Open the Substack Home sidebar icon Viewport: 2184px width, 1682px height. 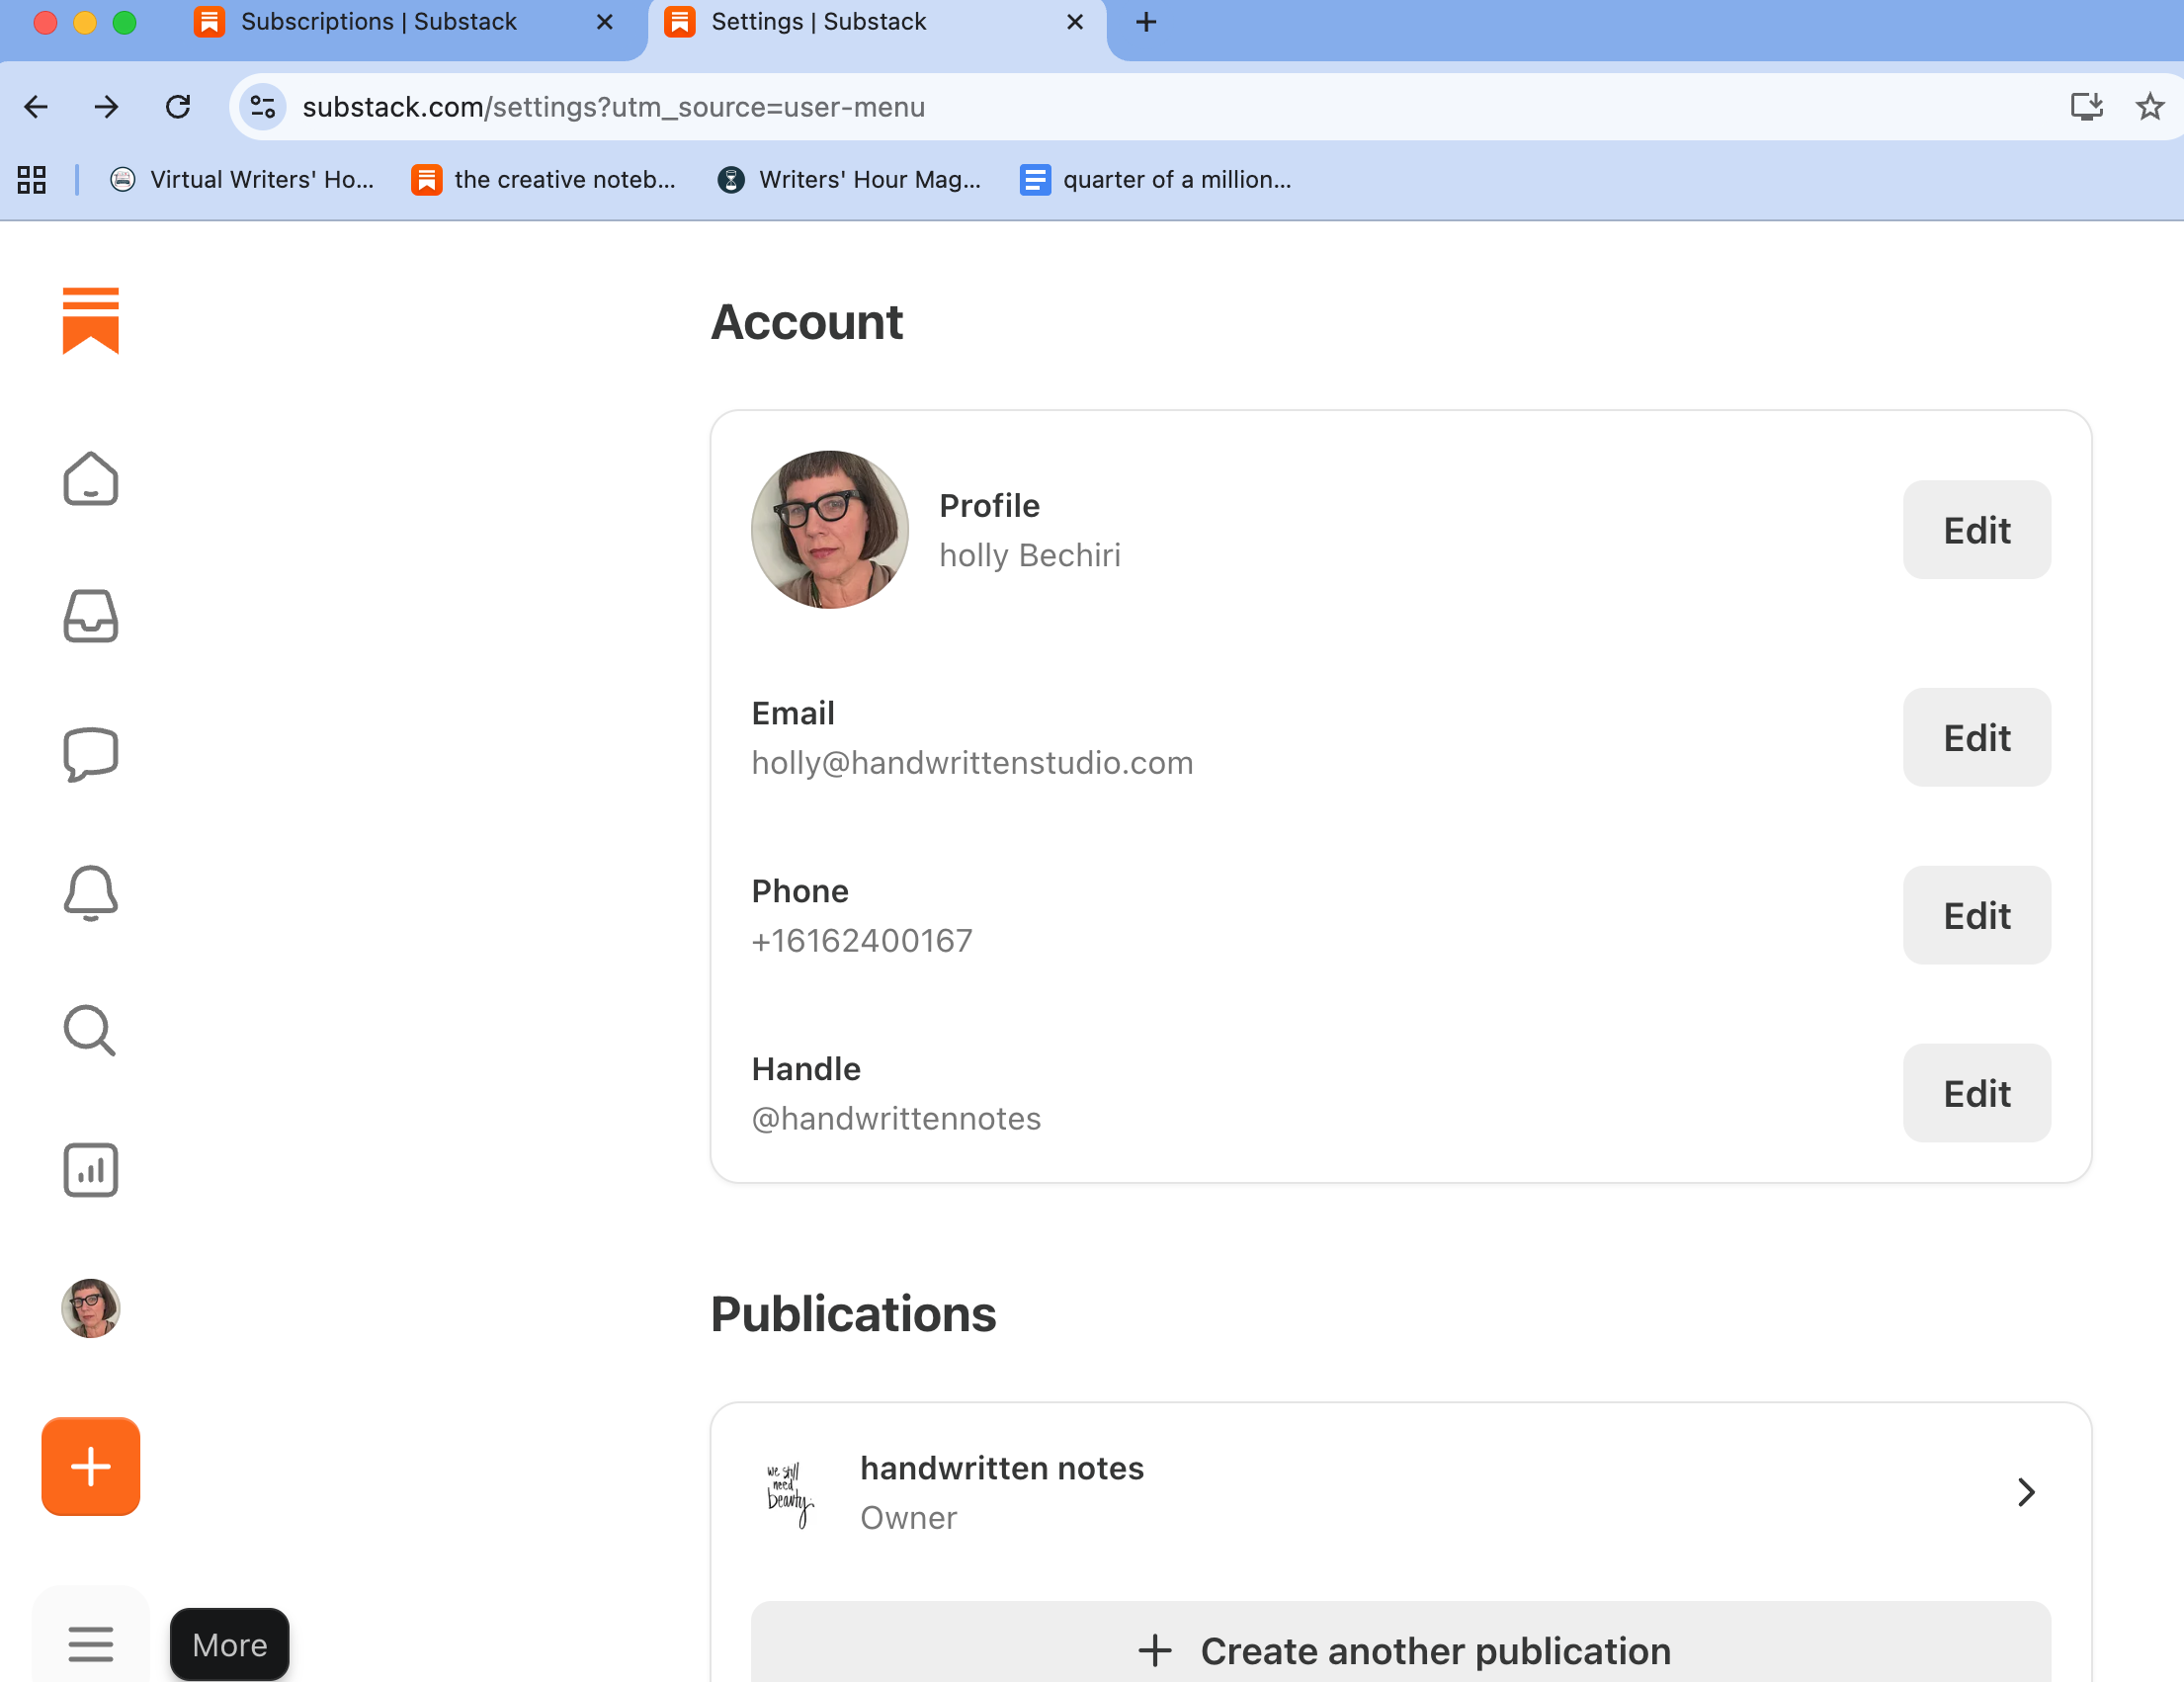click(90, 478)
